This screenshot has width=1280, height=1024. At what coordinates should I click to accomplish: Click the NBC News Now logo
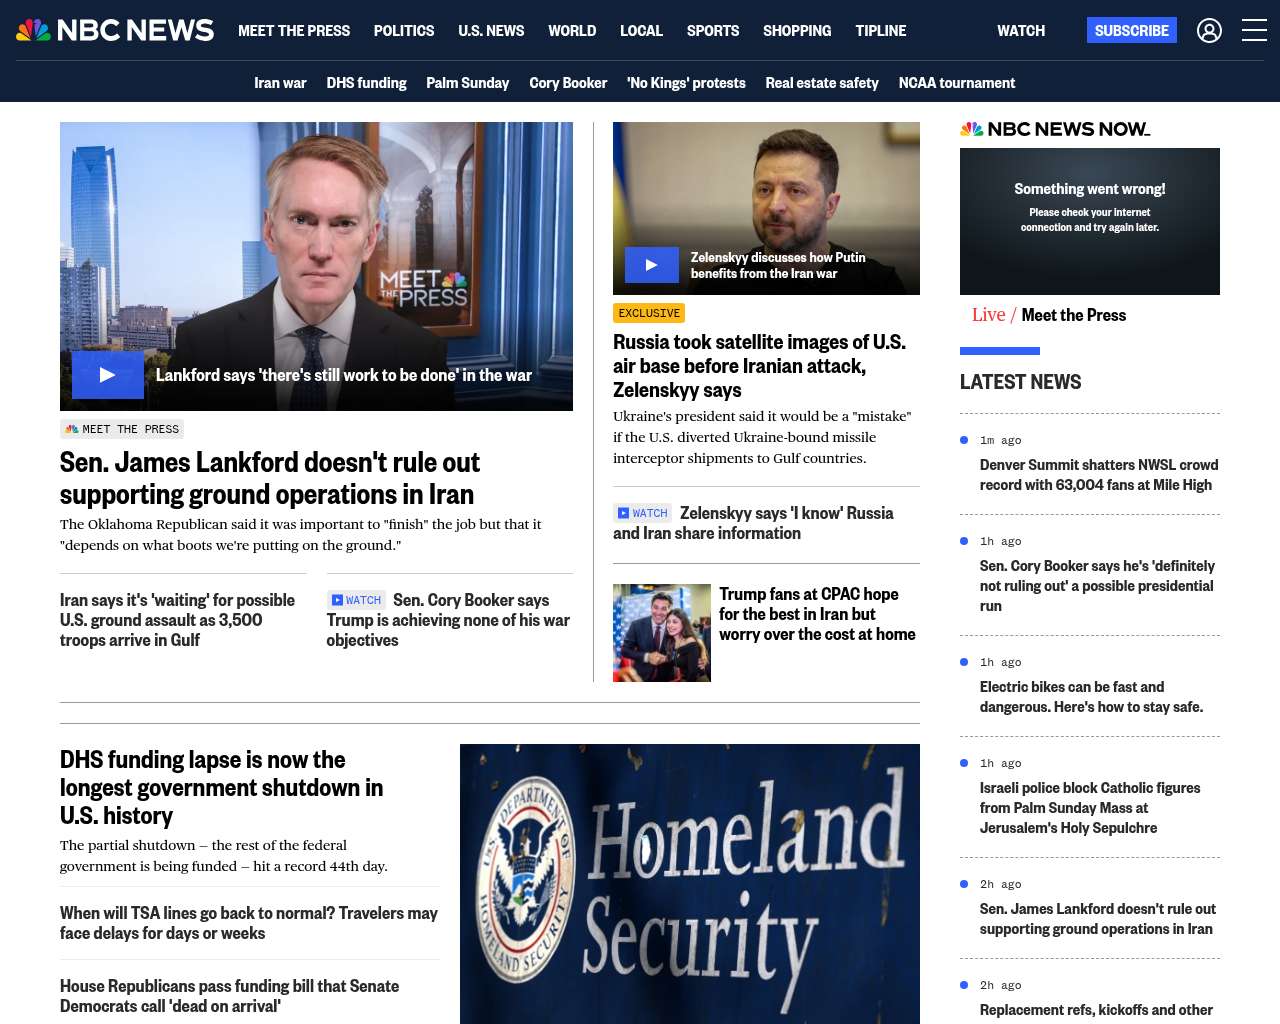point(1055,129)
